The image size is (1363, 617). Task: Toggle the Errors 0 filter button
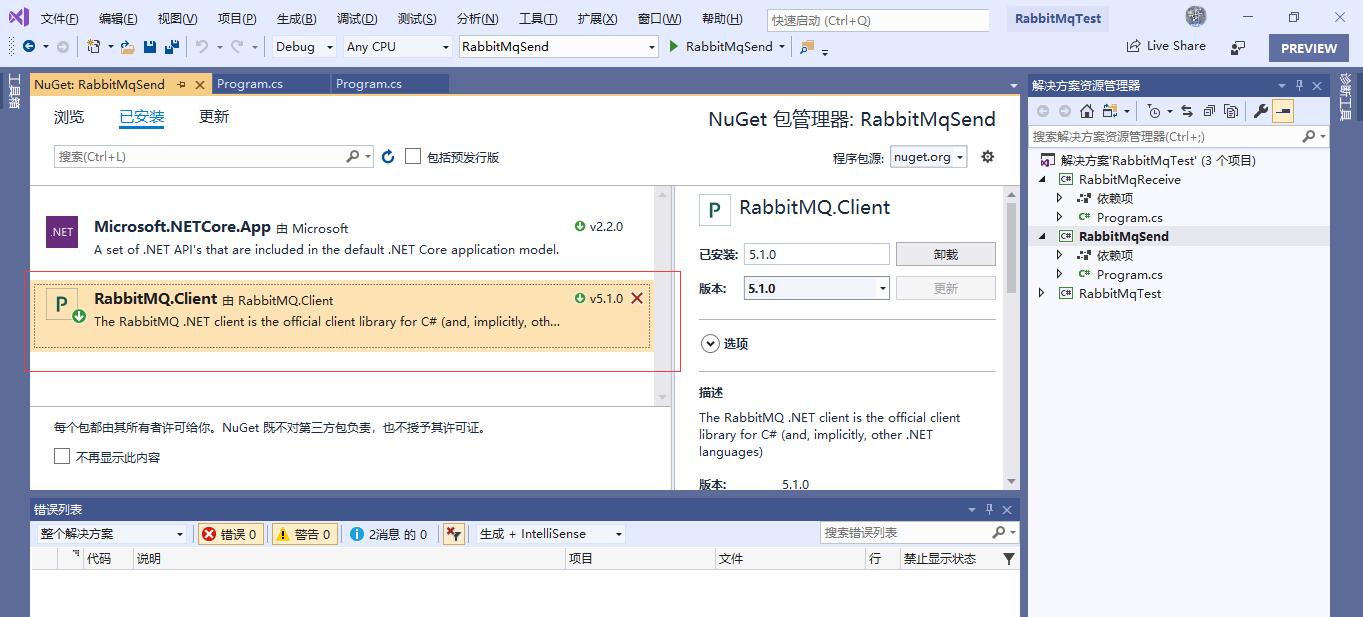(x=230, y=534)
